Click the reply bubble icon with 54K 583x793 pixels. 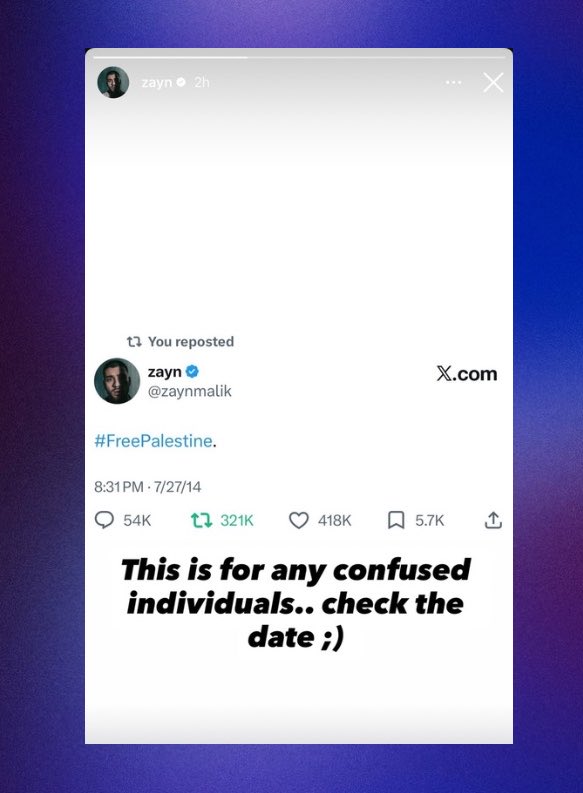[x=104, y=520]
